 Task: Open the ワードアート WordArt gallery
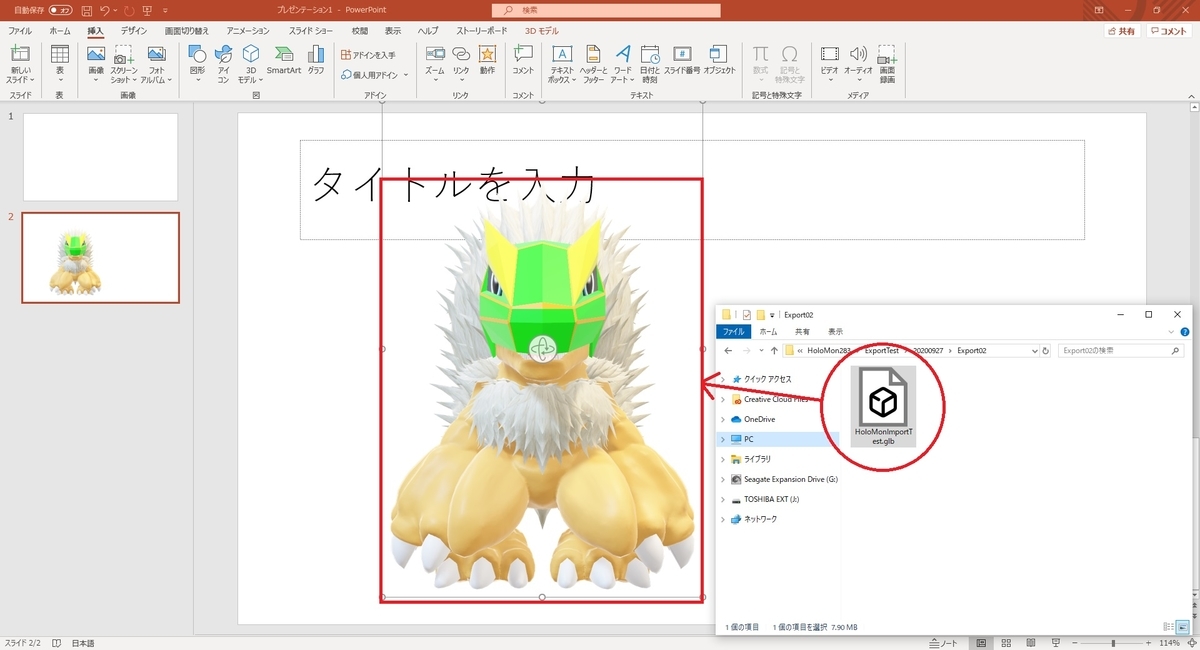(x=622, y=64)
